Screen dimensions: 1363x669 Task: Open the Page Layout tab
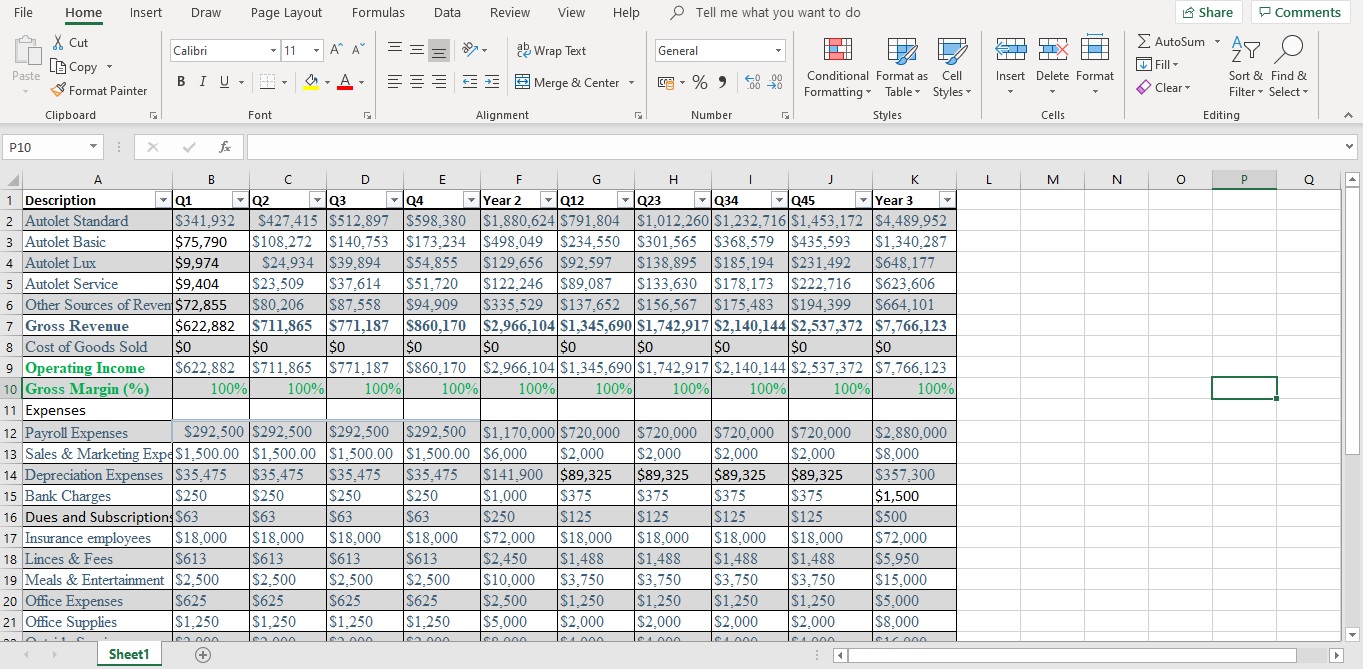pyautogui.click(x=286, y=13)
